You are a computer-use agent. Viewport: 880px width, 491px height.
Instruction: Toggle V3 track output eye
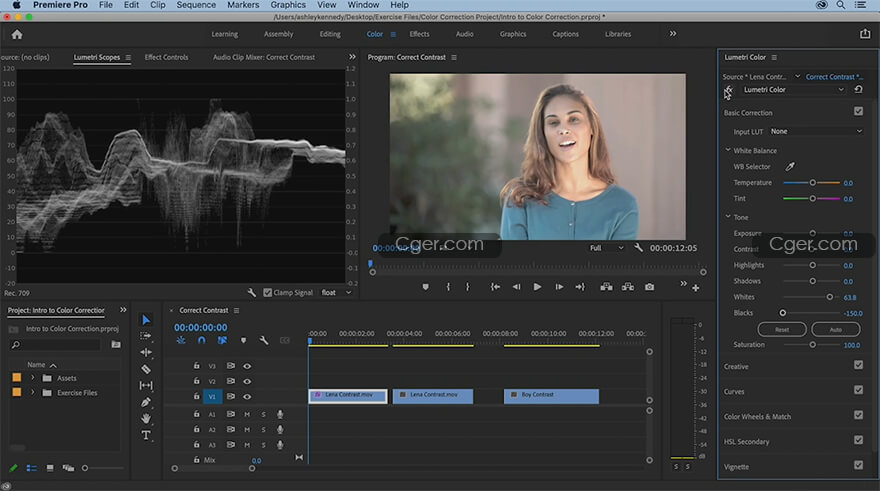coord(247,366)
